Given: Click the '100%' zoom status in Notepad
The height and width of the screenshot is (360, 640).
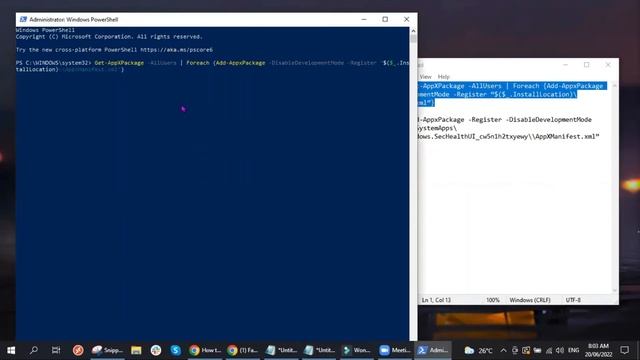Looking at the screenshot, I should [x=493, y=300].
